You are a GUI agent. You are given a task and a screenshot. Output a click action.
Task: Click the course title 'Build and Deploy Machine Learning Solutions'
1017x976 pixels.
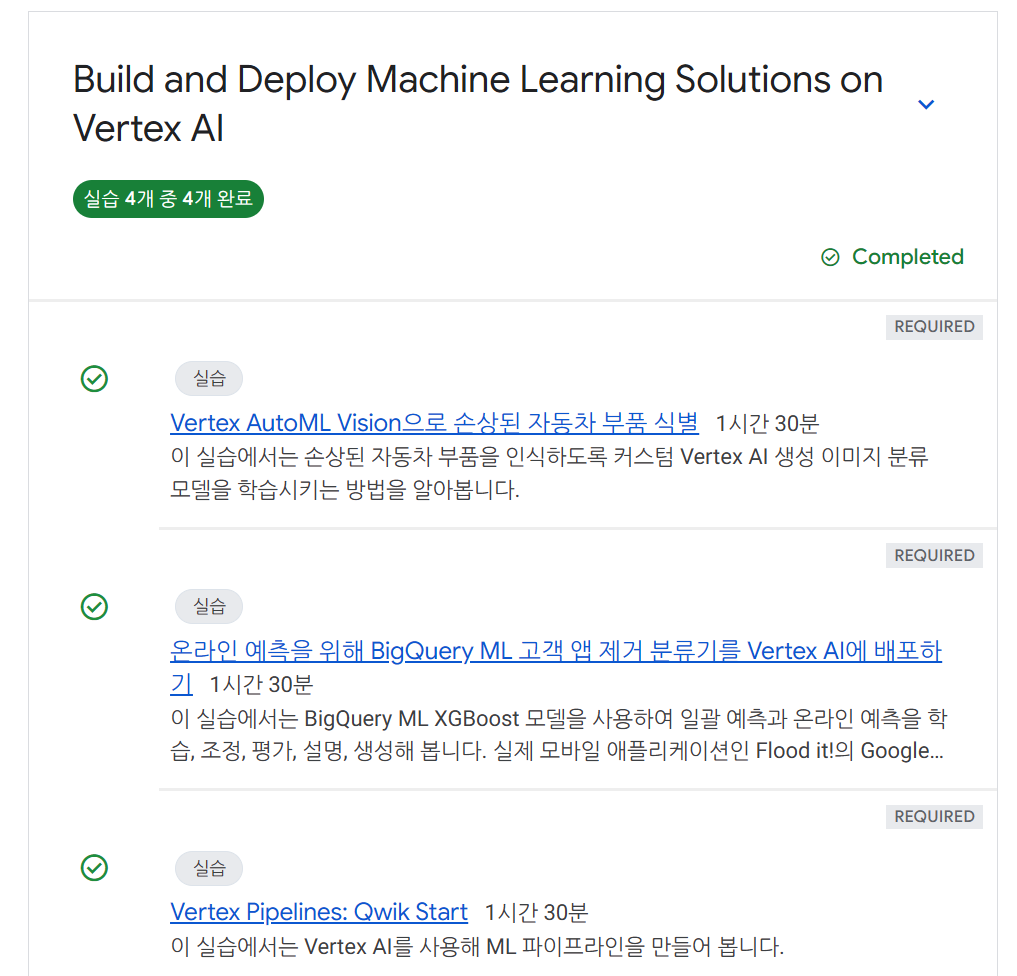478,104
